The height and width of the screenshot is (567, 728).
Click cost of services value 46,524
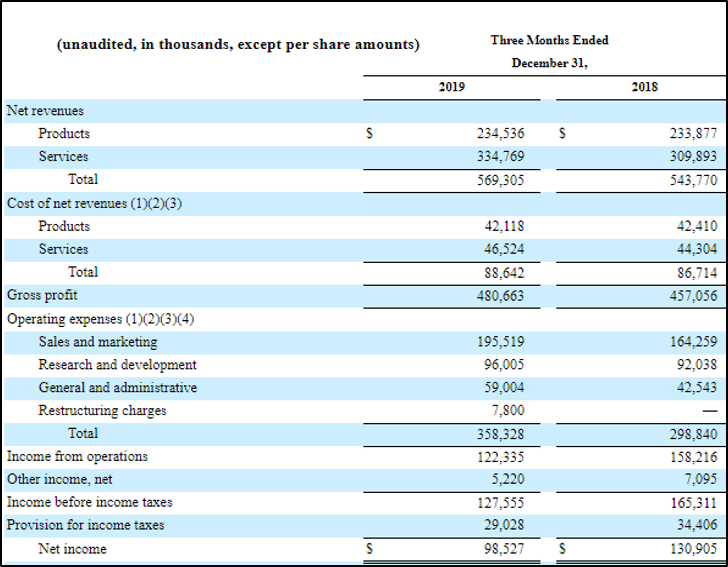(x=504, y=249)
